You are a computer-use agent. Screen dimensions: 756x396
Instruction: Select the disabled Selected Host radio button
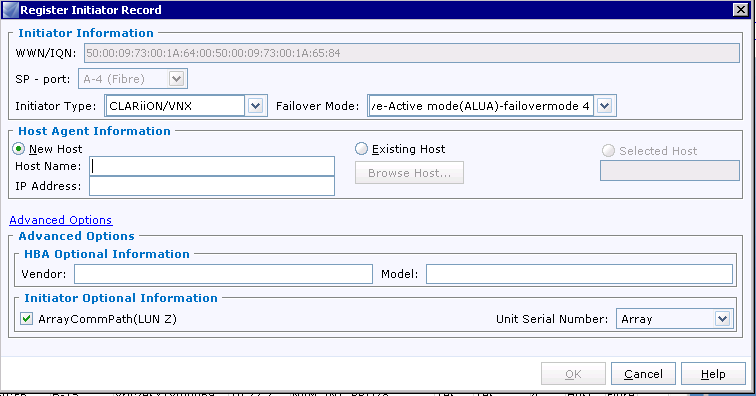click(608, 150)
